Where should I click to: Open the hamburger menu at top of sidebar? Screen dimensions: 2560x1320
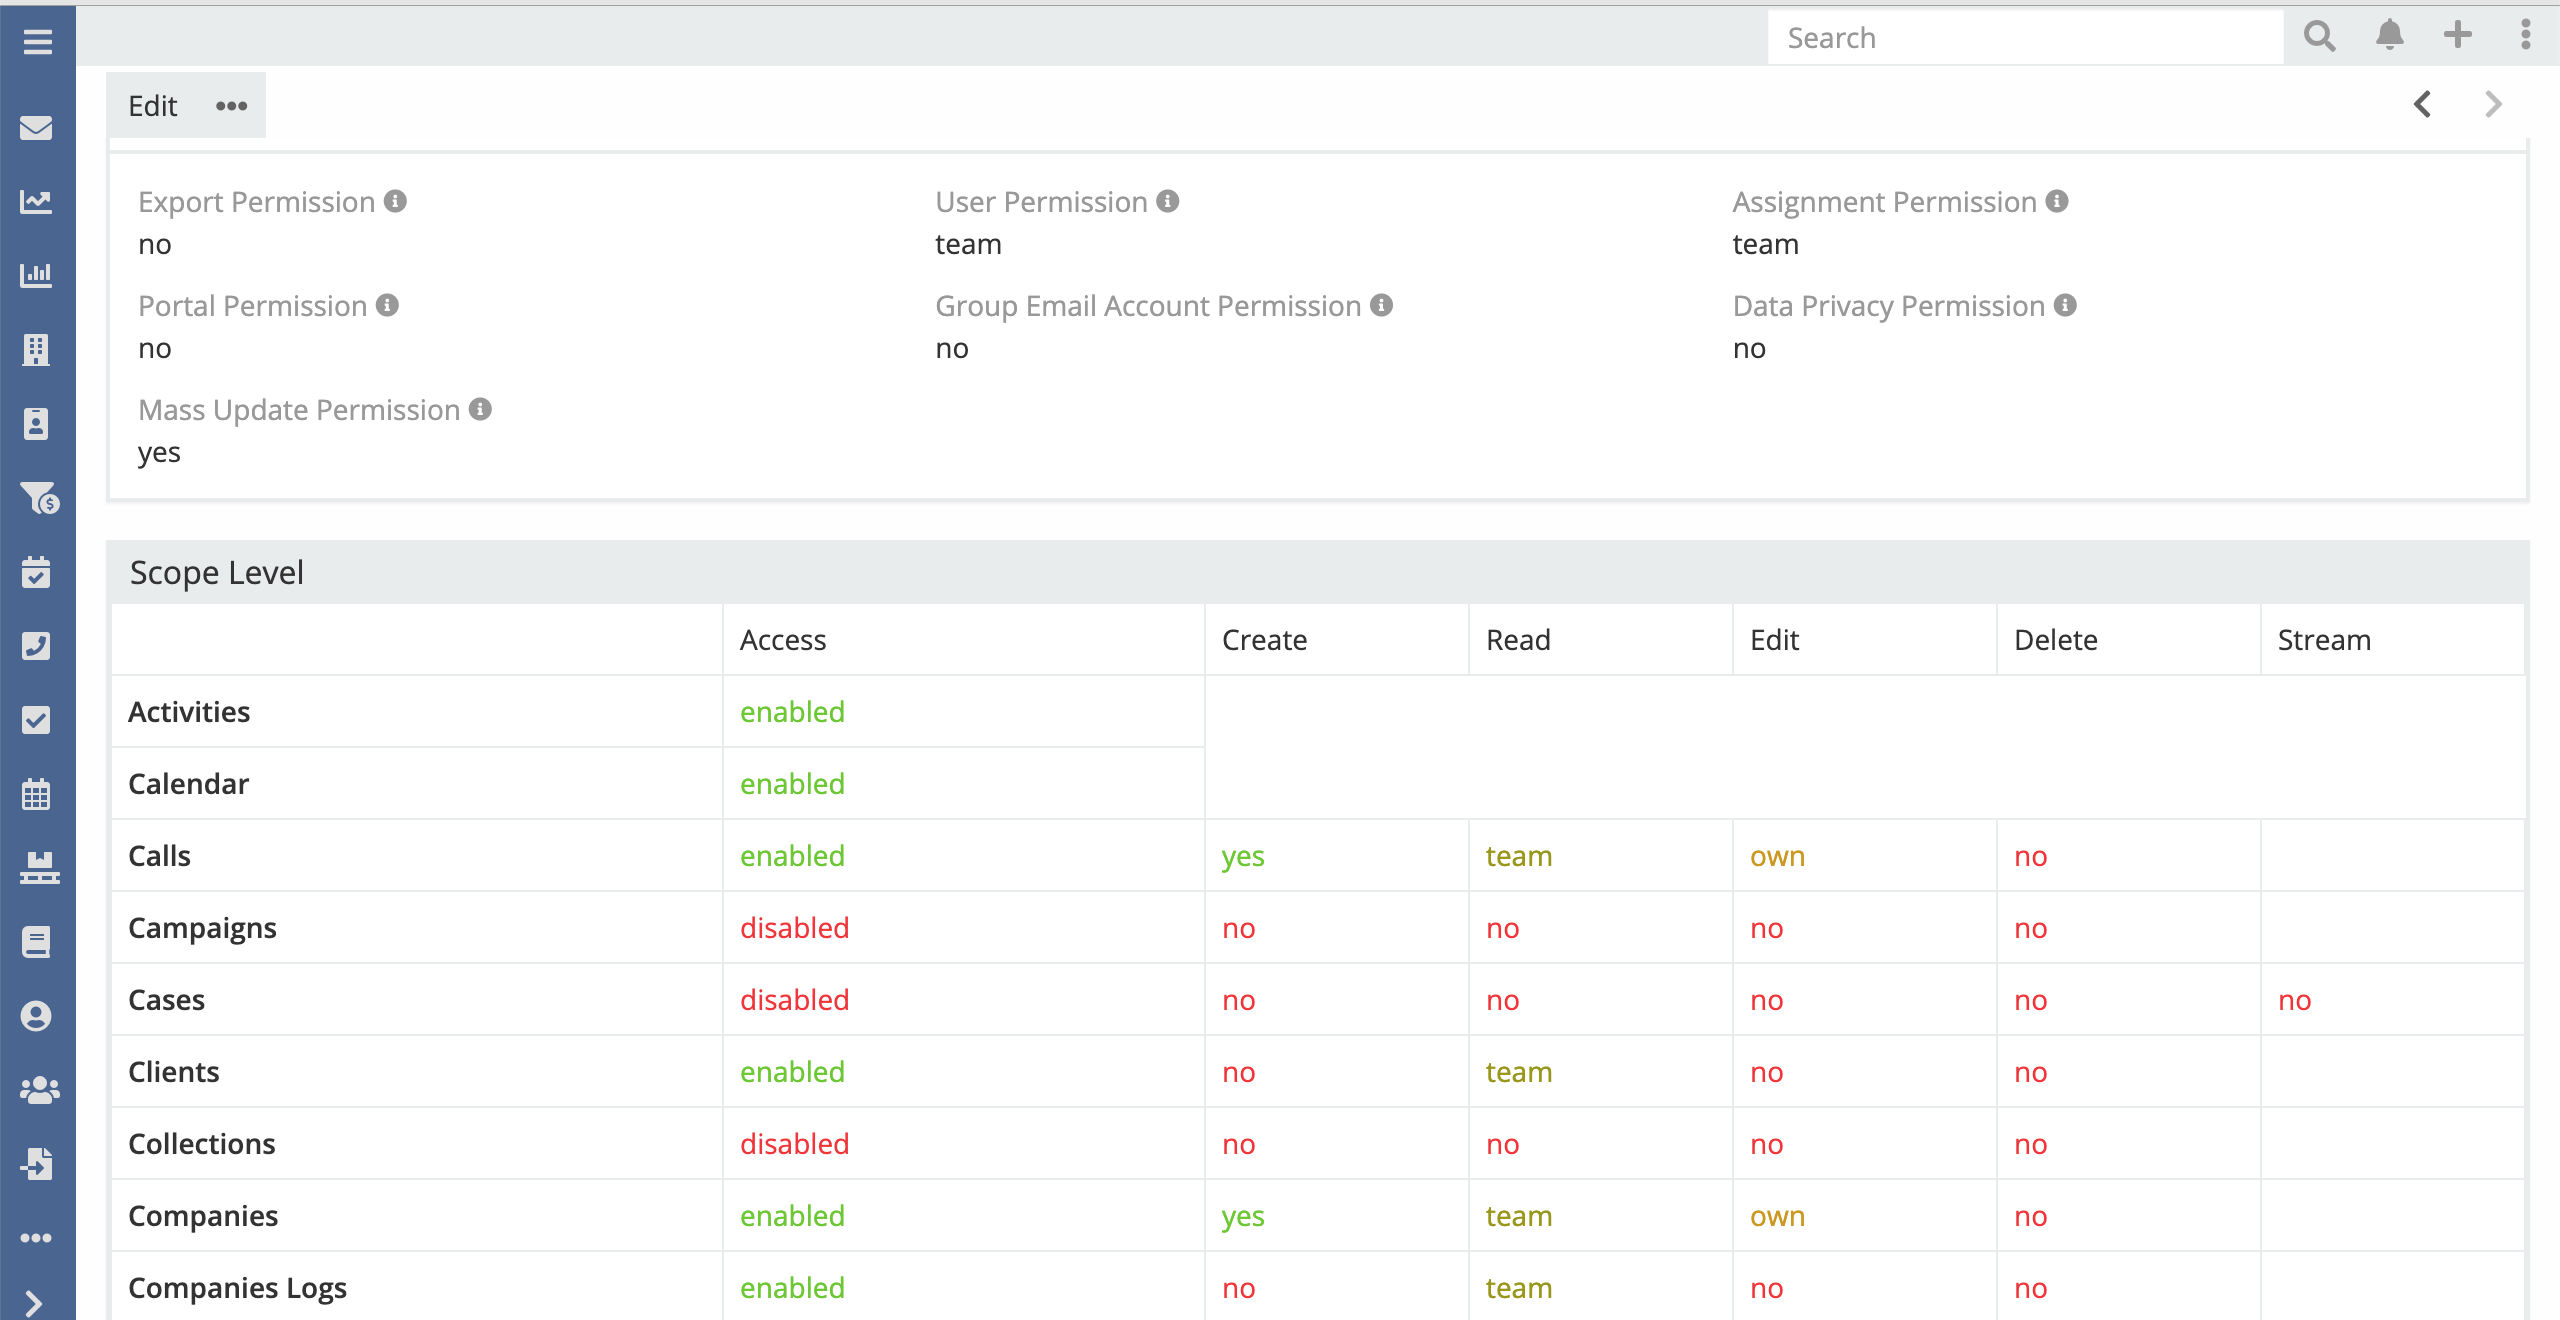37,42
